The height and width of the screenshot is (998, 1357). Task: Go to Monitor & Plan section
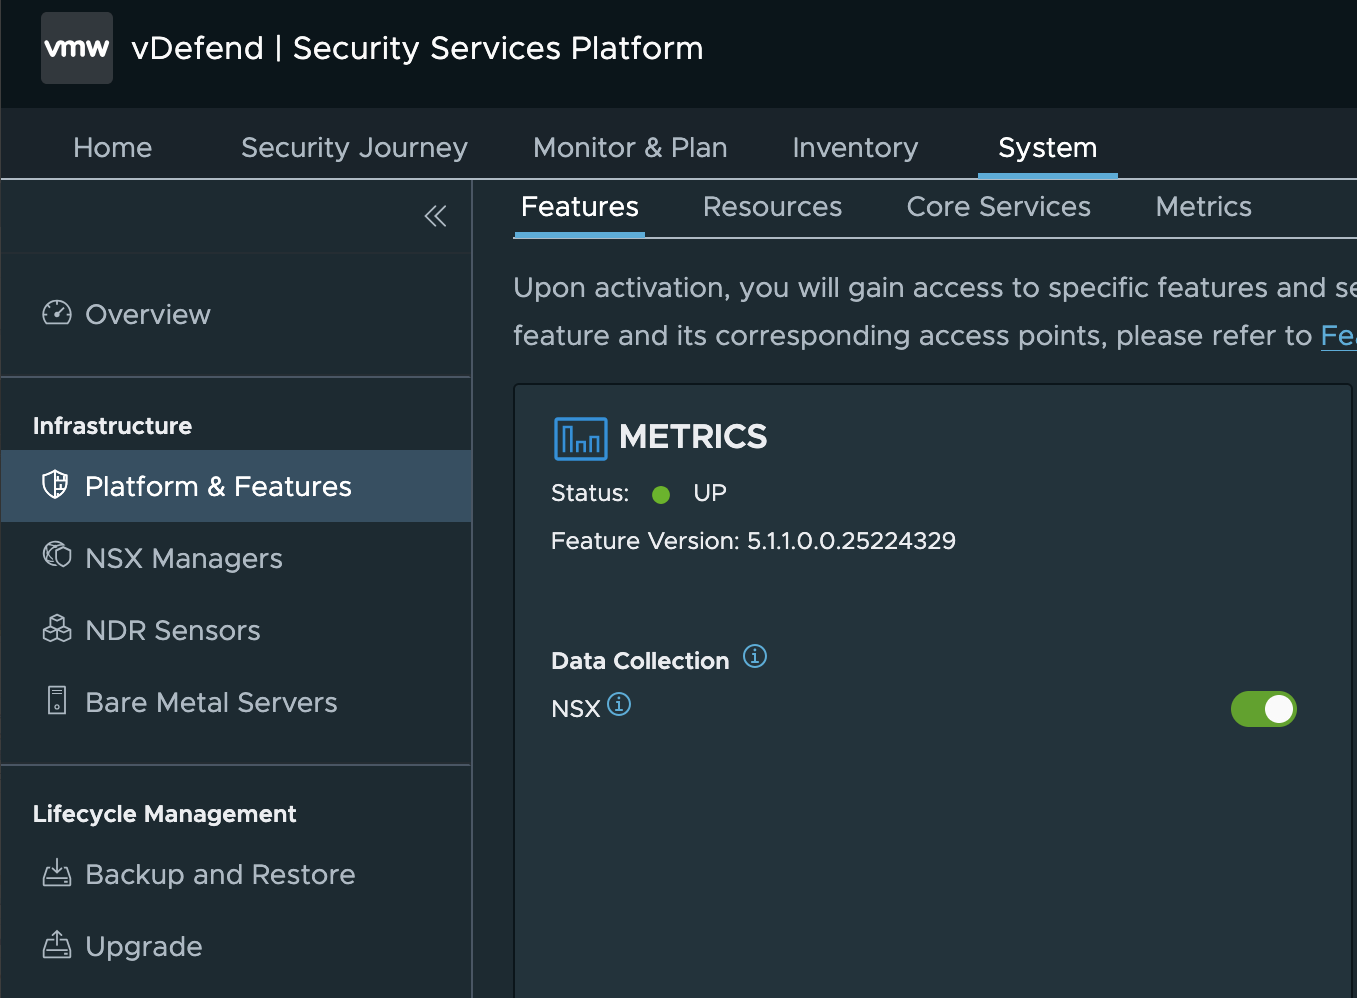pos(630,148)
